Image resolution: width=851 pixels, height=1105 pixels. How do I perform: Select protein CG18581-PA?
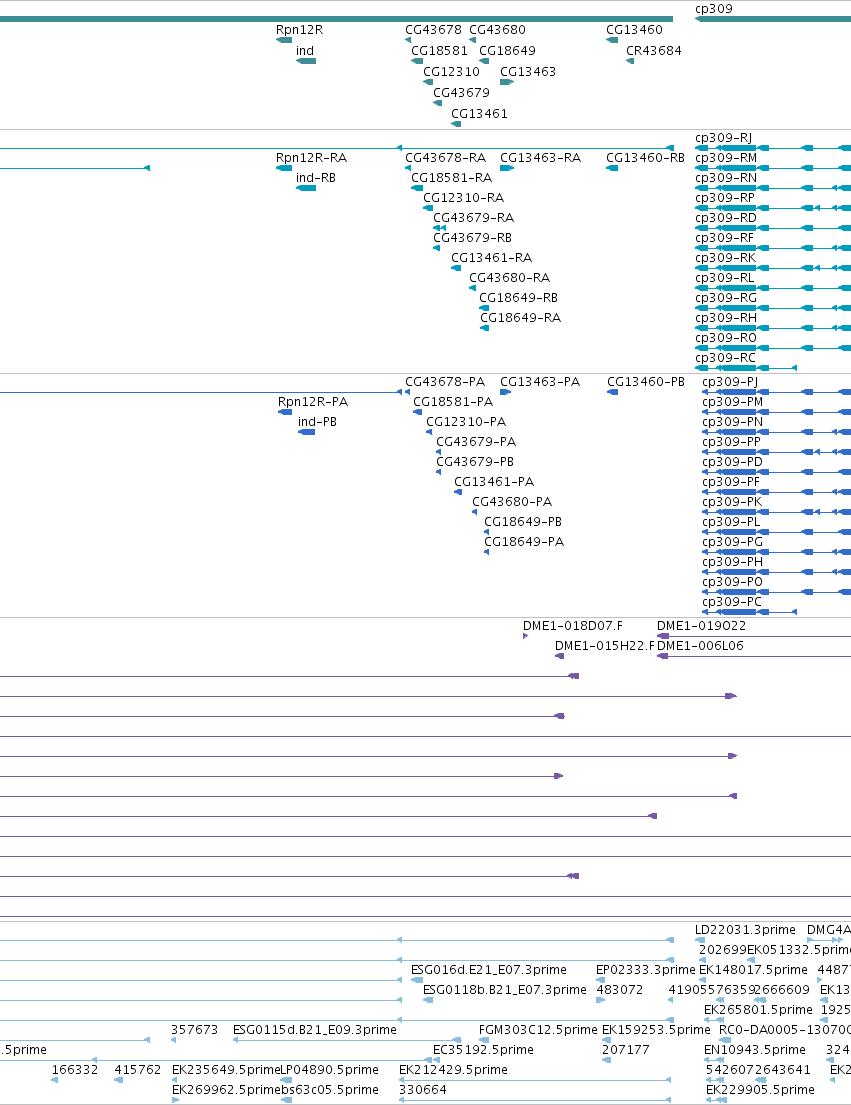tap(453, 402)
